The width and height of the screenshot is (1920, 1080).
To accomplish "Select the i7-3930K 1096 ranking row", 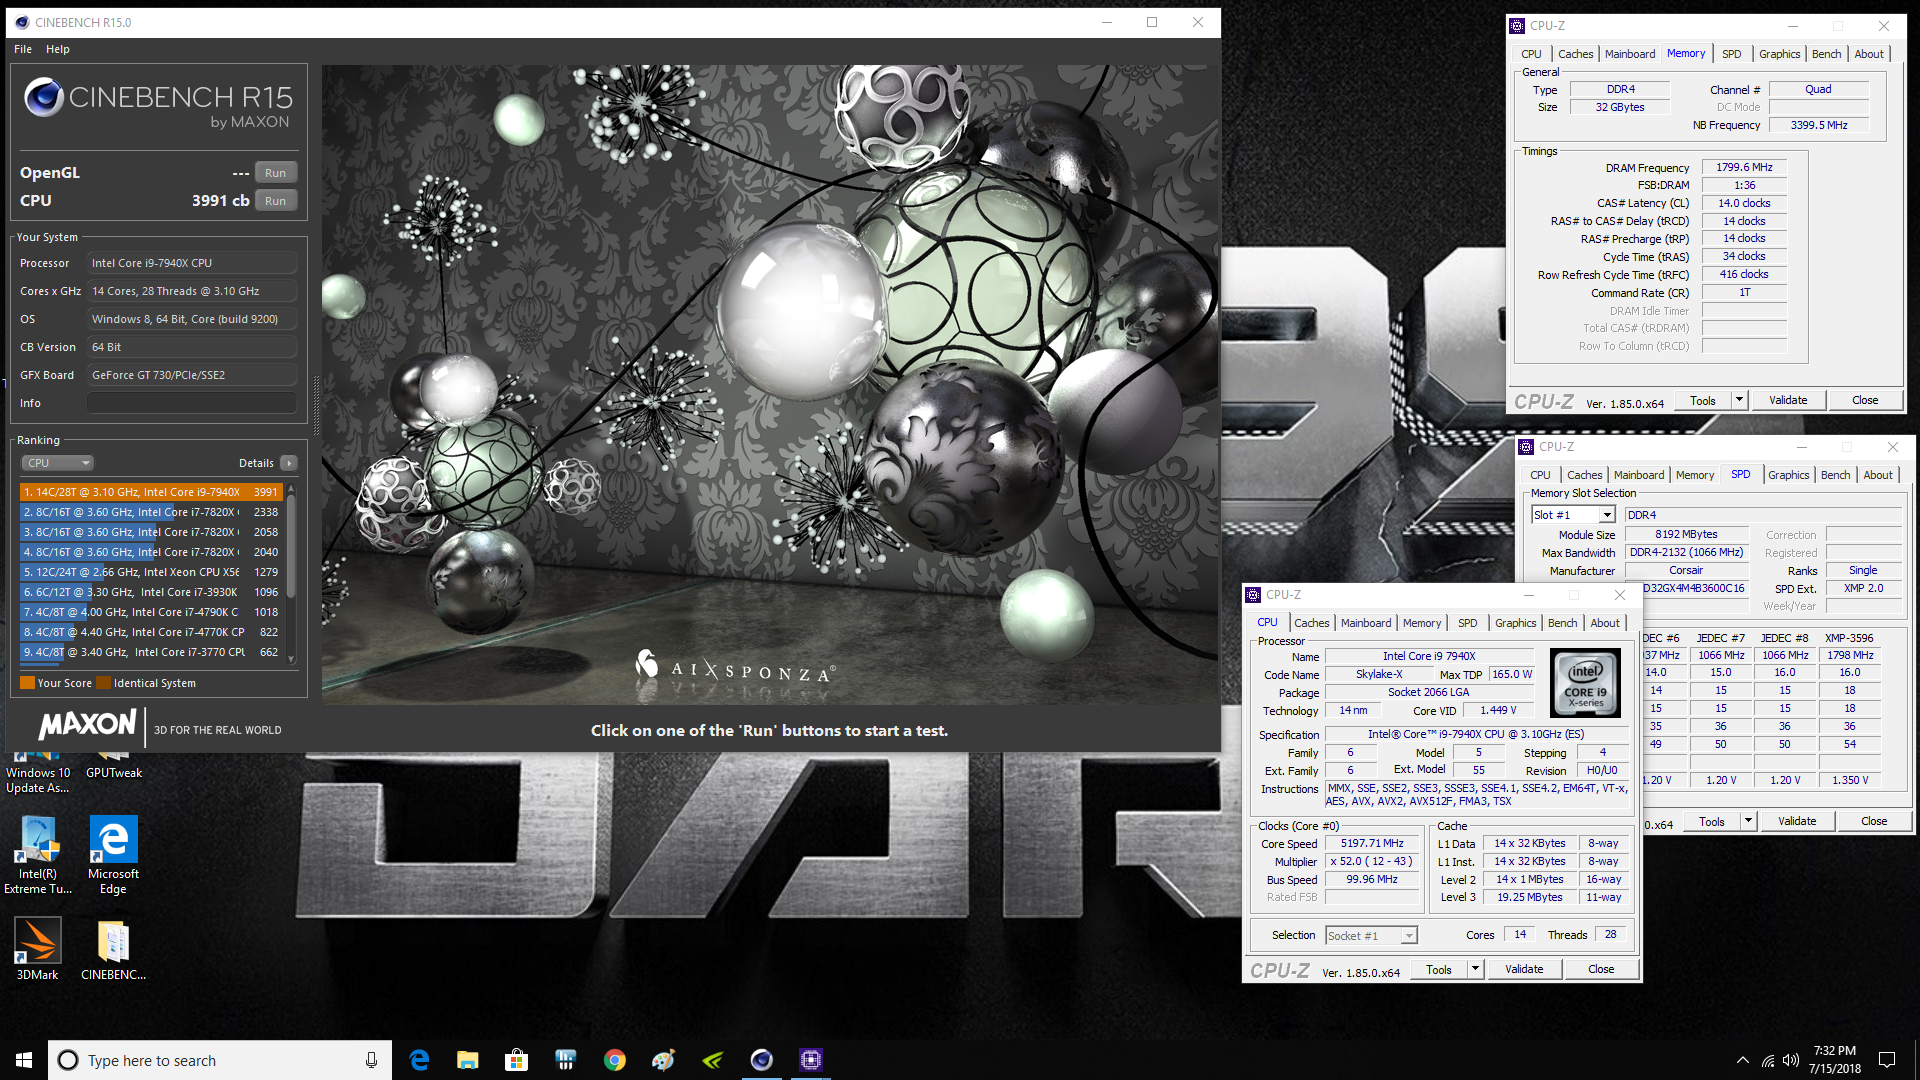I will [151, 592].
